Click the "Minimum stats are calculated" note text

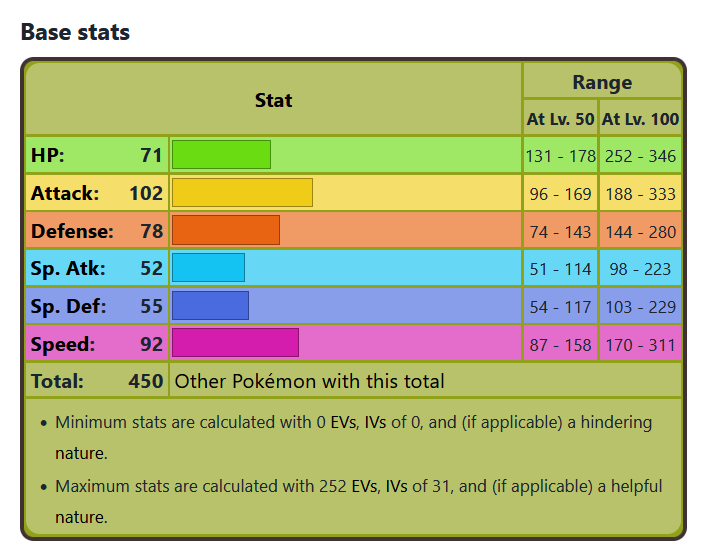click(x=354, y=438)
